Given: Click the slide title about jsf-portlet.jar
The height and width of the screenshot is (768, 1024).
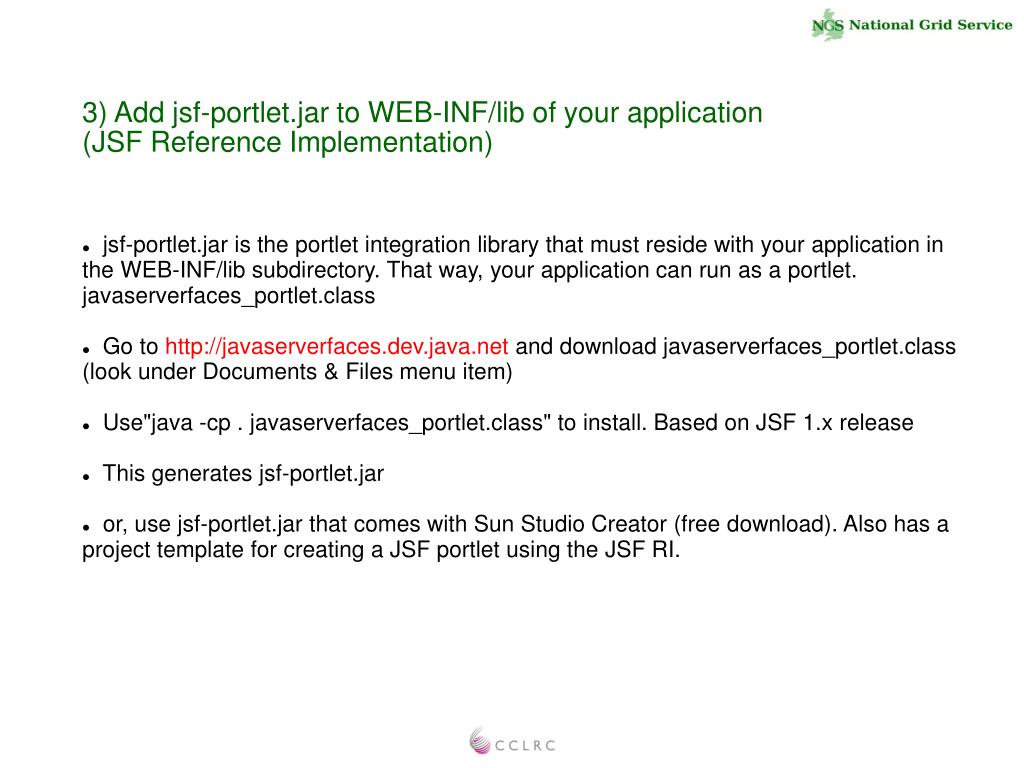Looking at the screenshot, I should (x=422, y=127).
